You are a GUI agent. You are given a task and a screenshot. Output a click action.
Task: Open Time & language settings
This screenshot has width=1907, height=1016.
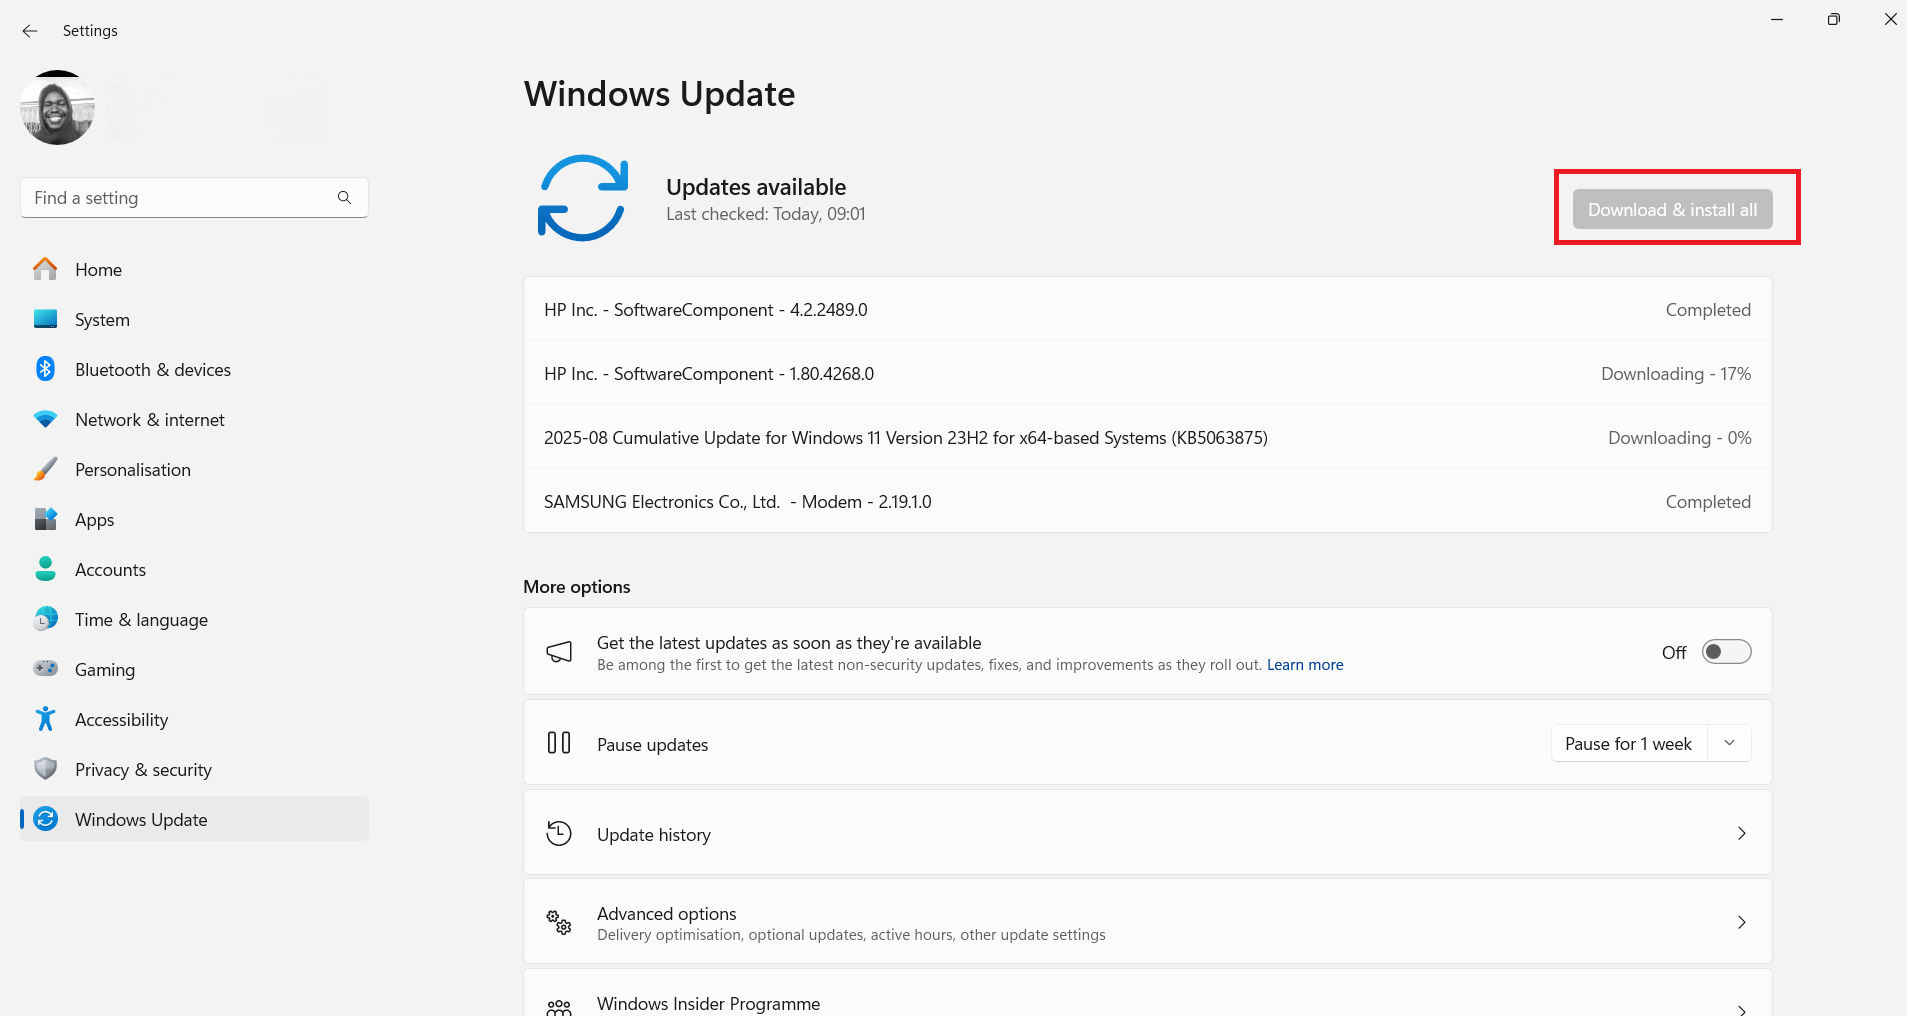click(x=140, y=619)
